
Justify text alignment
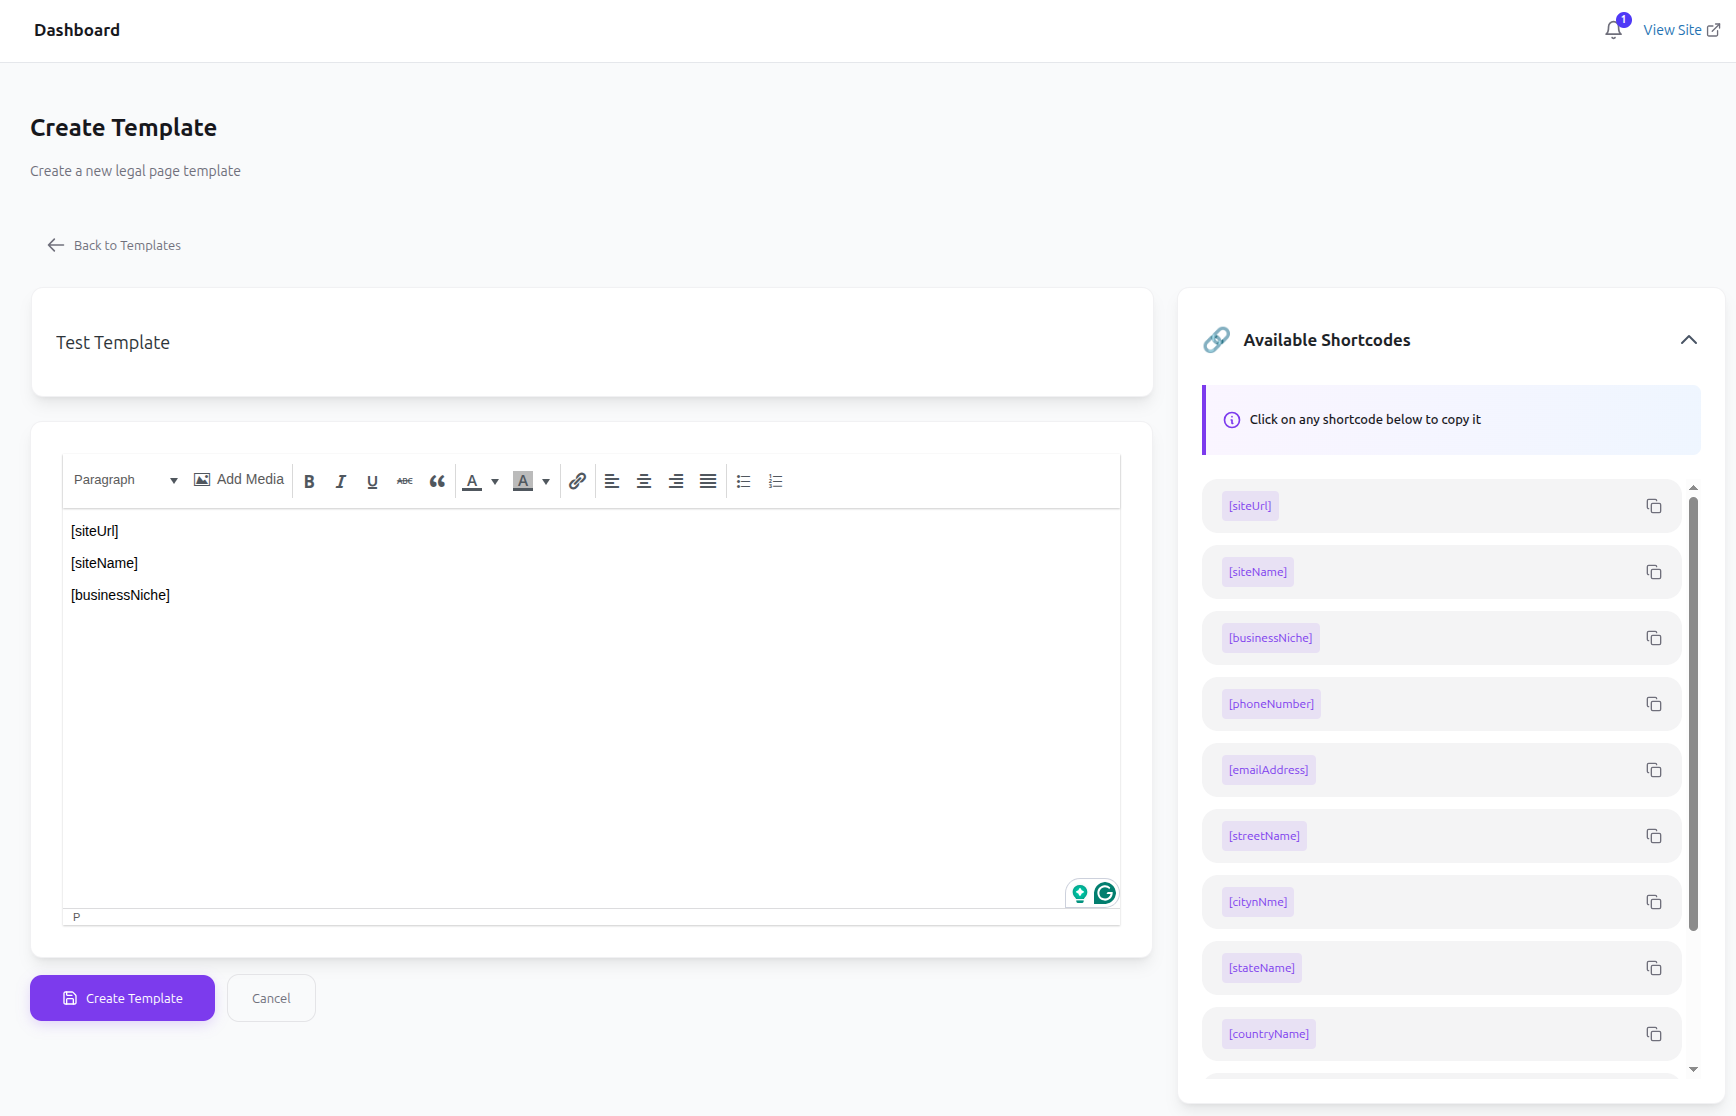[708, 481]
